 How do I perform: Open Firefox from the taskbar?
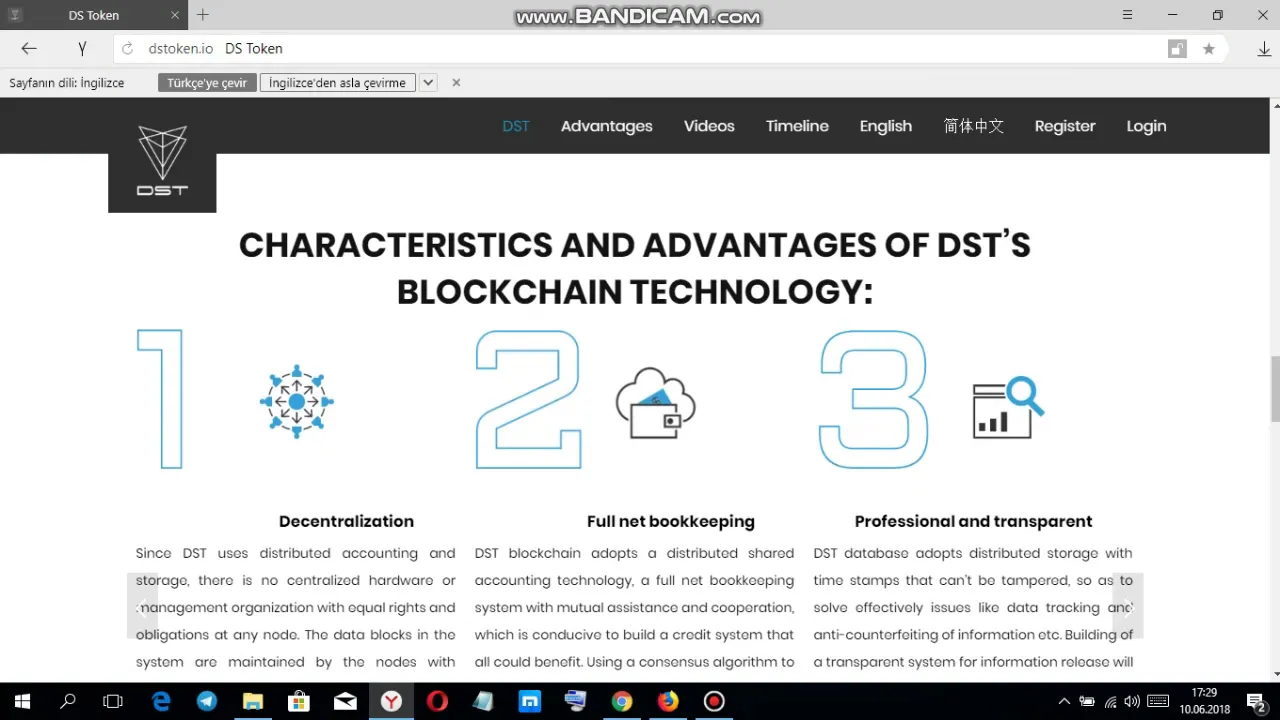668,701
